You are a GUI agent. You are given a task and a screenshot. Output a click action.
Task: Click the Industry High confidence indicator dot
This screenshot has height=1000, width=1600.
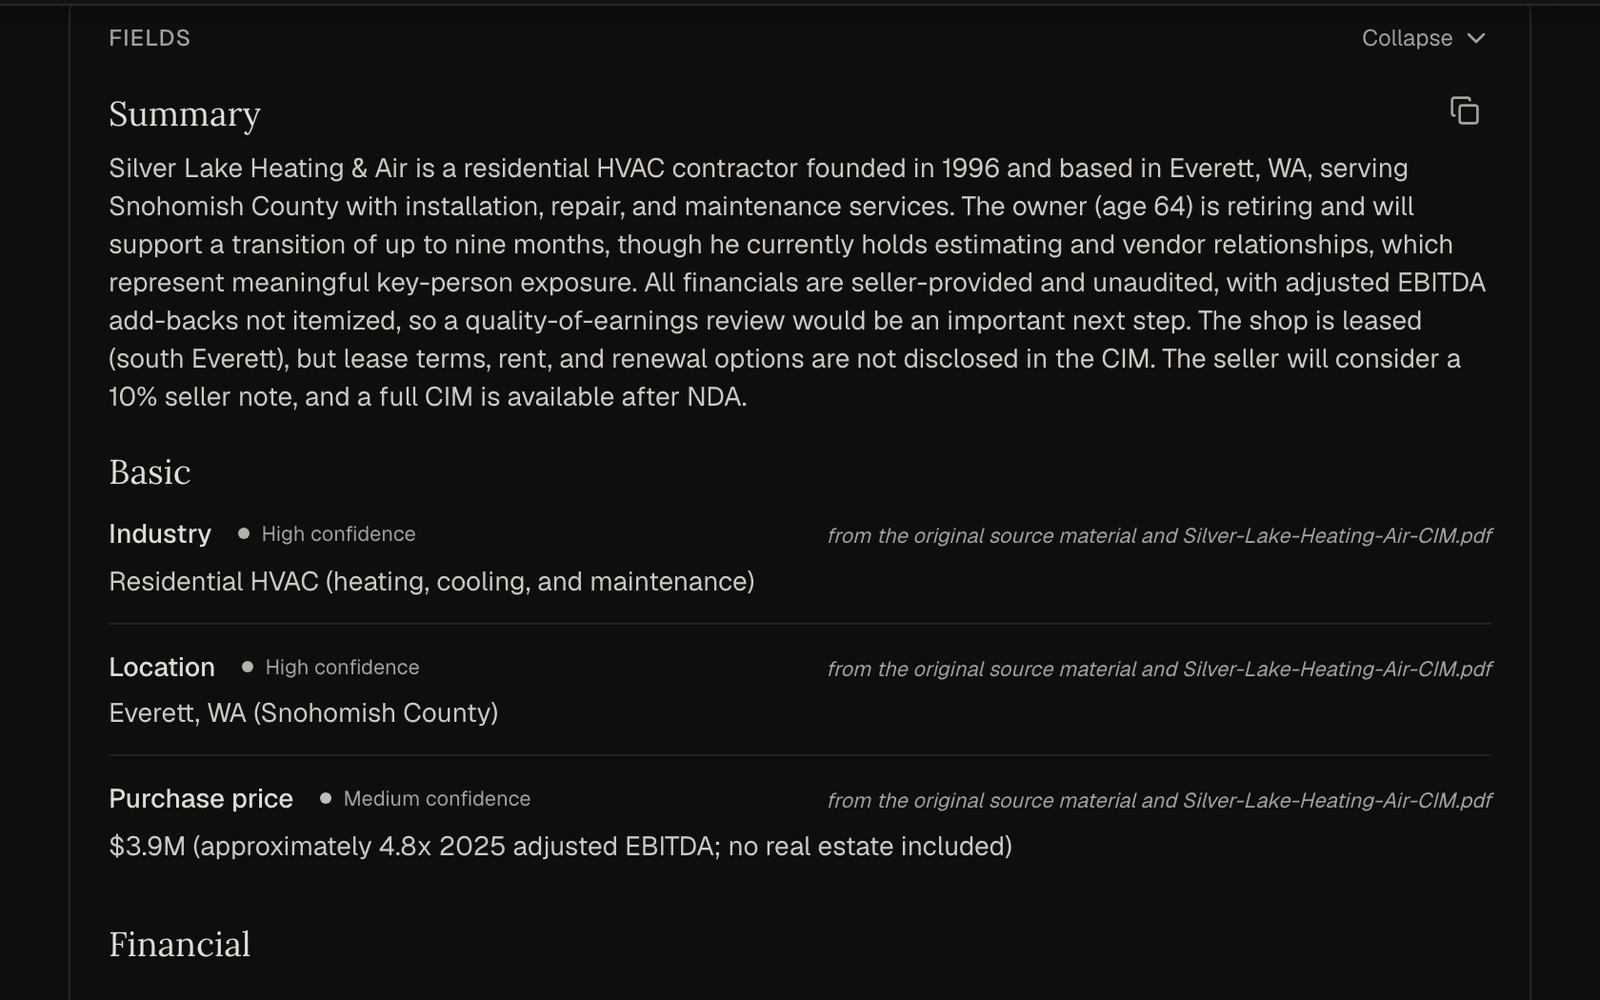click(243, 534)
